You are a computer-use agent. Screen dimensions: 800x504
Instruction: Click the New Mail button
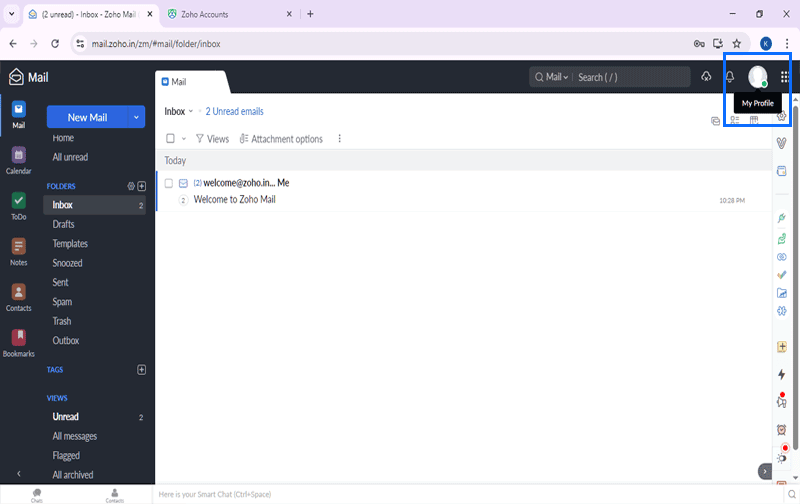point(87,117)
